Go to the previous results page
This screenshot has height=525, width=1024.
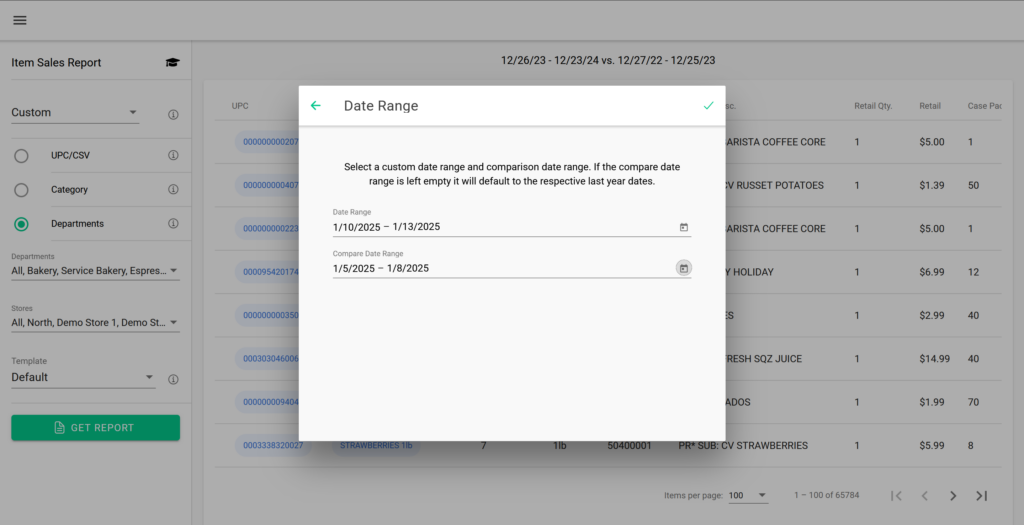(x=925, y=496)
